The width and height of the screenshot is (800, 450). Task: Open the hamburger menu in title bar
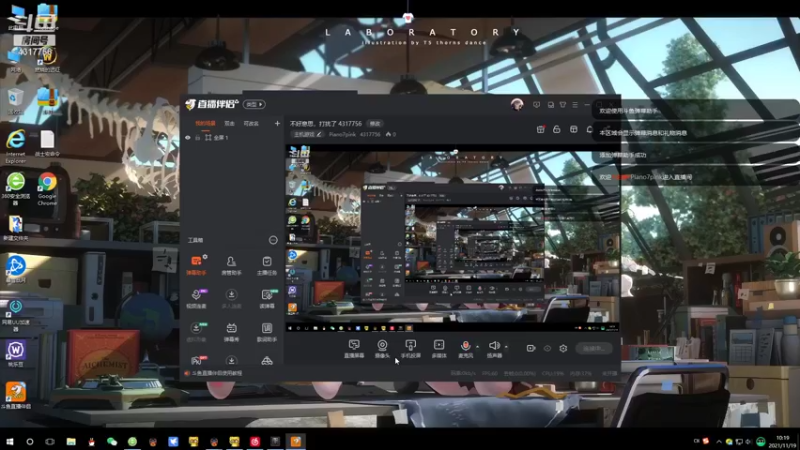point(575,105)
